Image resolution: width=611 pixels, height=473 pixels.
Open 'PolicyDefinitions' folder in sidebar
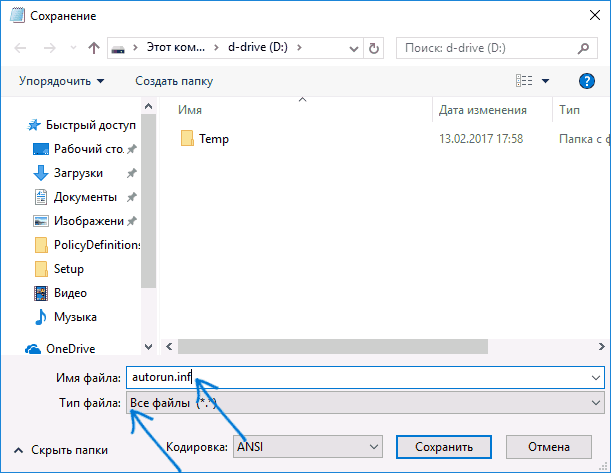coord(97,245)
